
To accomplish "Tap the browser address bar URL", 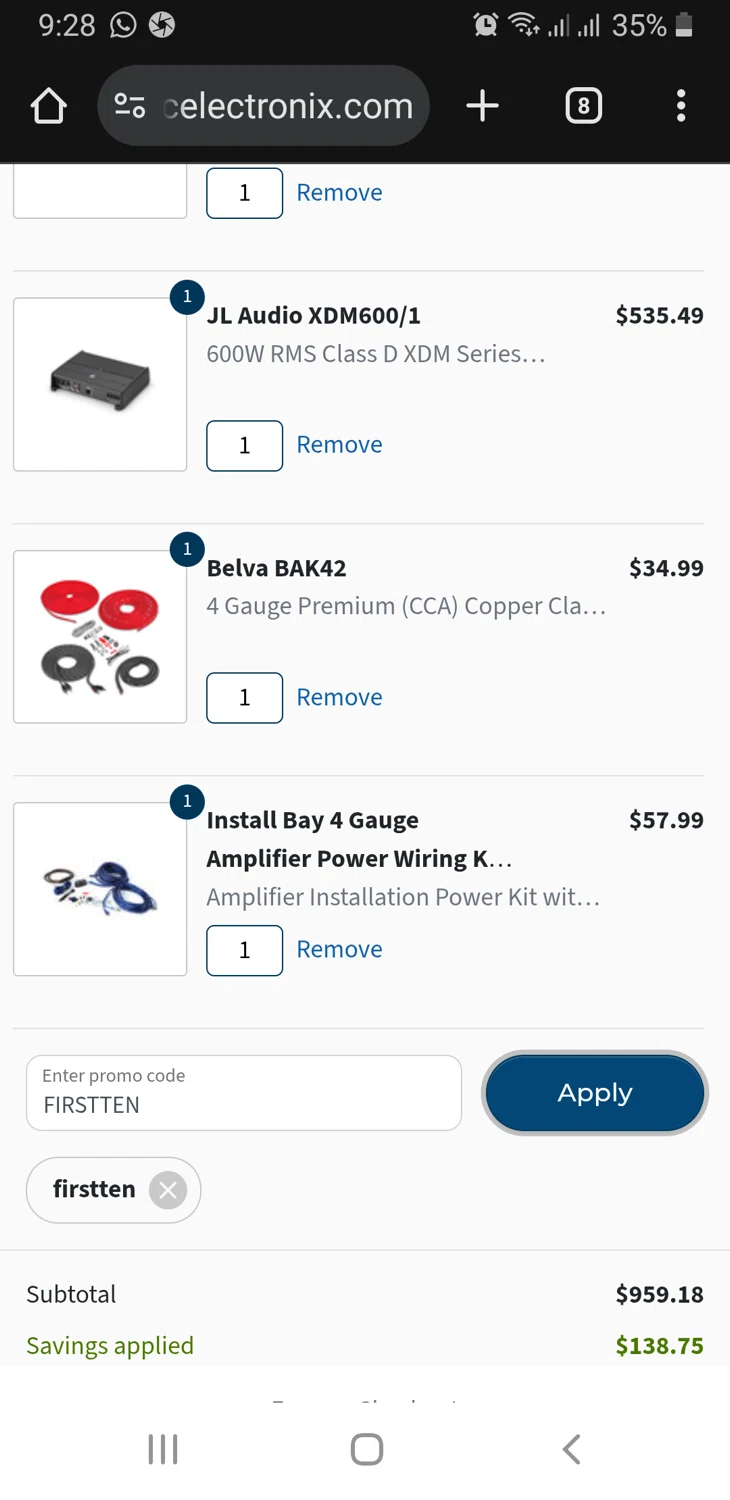I will [288, 106].
